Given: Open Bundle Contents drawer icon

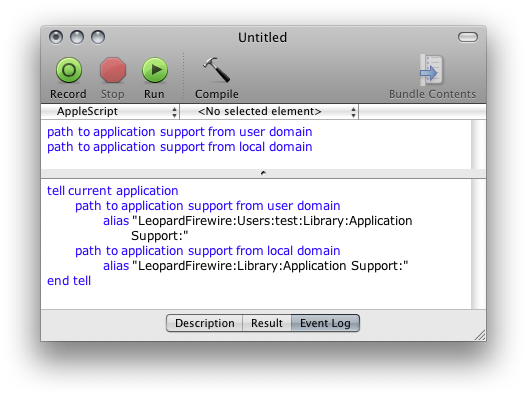Looking at the screenshot, I should click(x=432, y=70).
